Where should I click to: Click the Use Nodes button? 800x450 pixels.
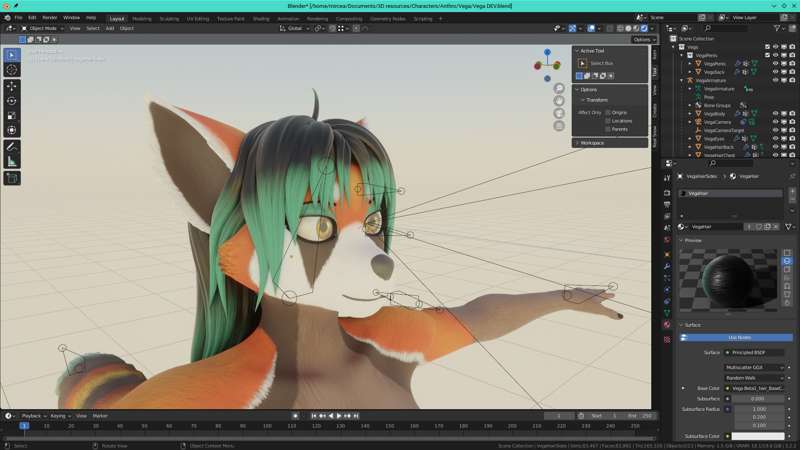click(739, 337)
